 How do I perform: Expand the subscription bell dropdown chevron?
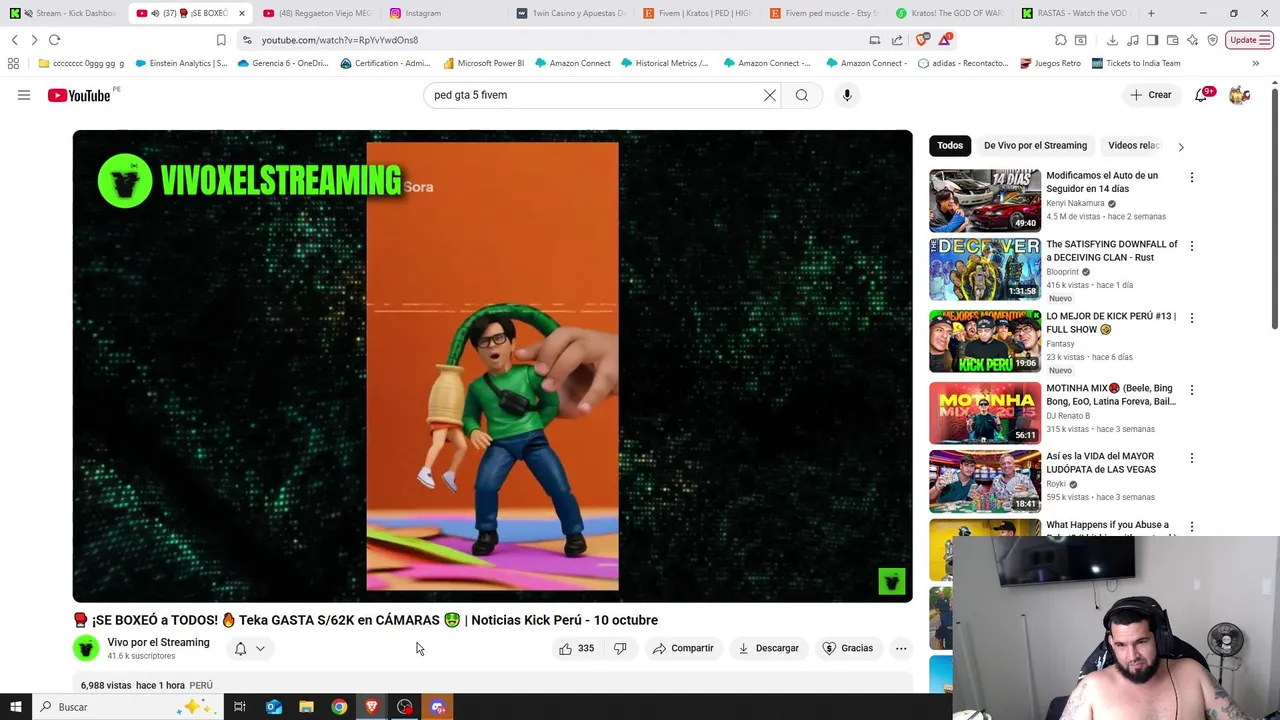pyautogui.click(x=260, y=648)
